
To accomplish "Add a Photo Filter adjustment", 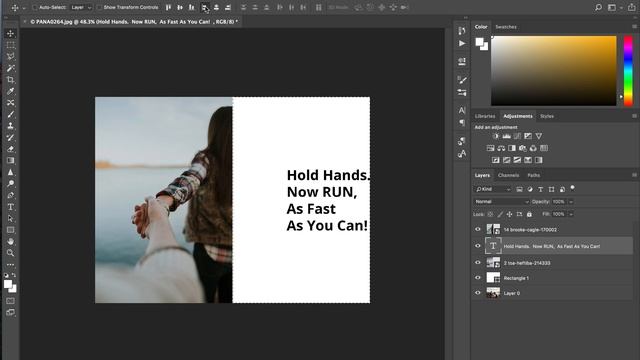I will pyautogui.click(x=522, y=148).
